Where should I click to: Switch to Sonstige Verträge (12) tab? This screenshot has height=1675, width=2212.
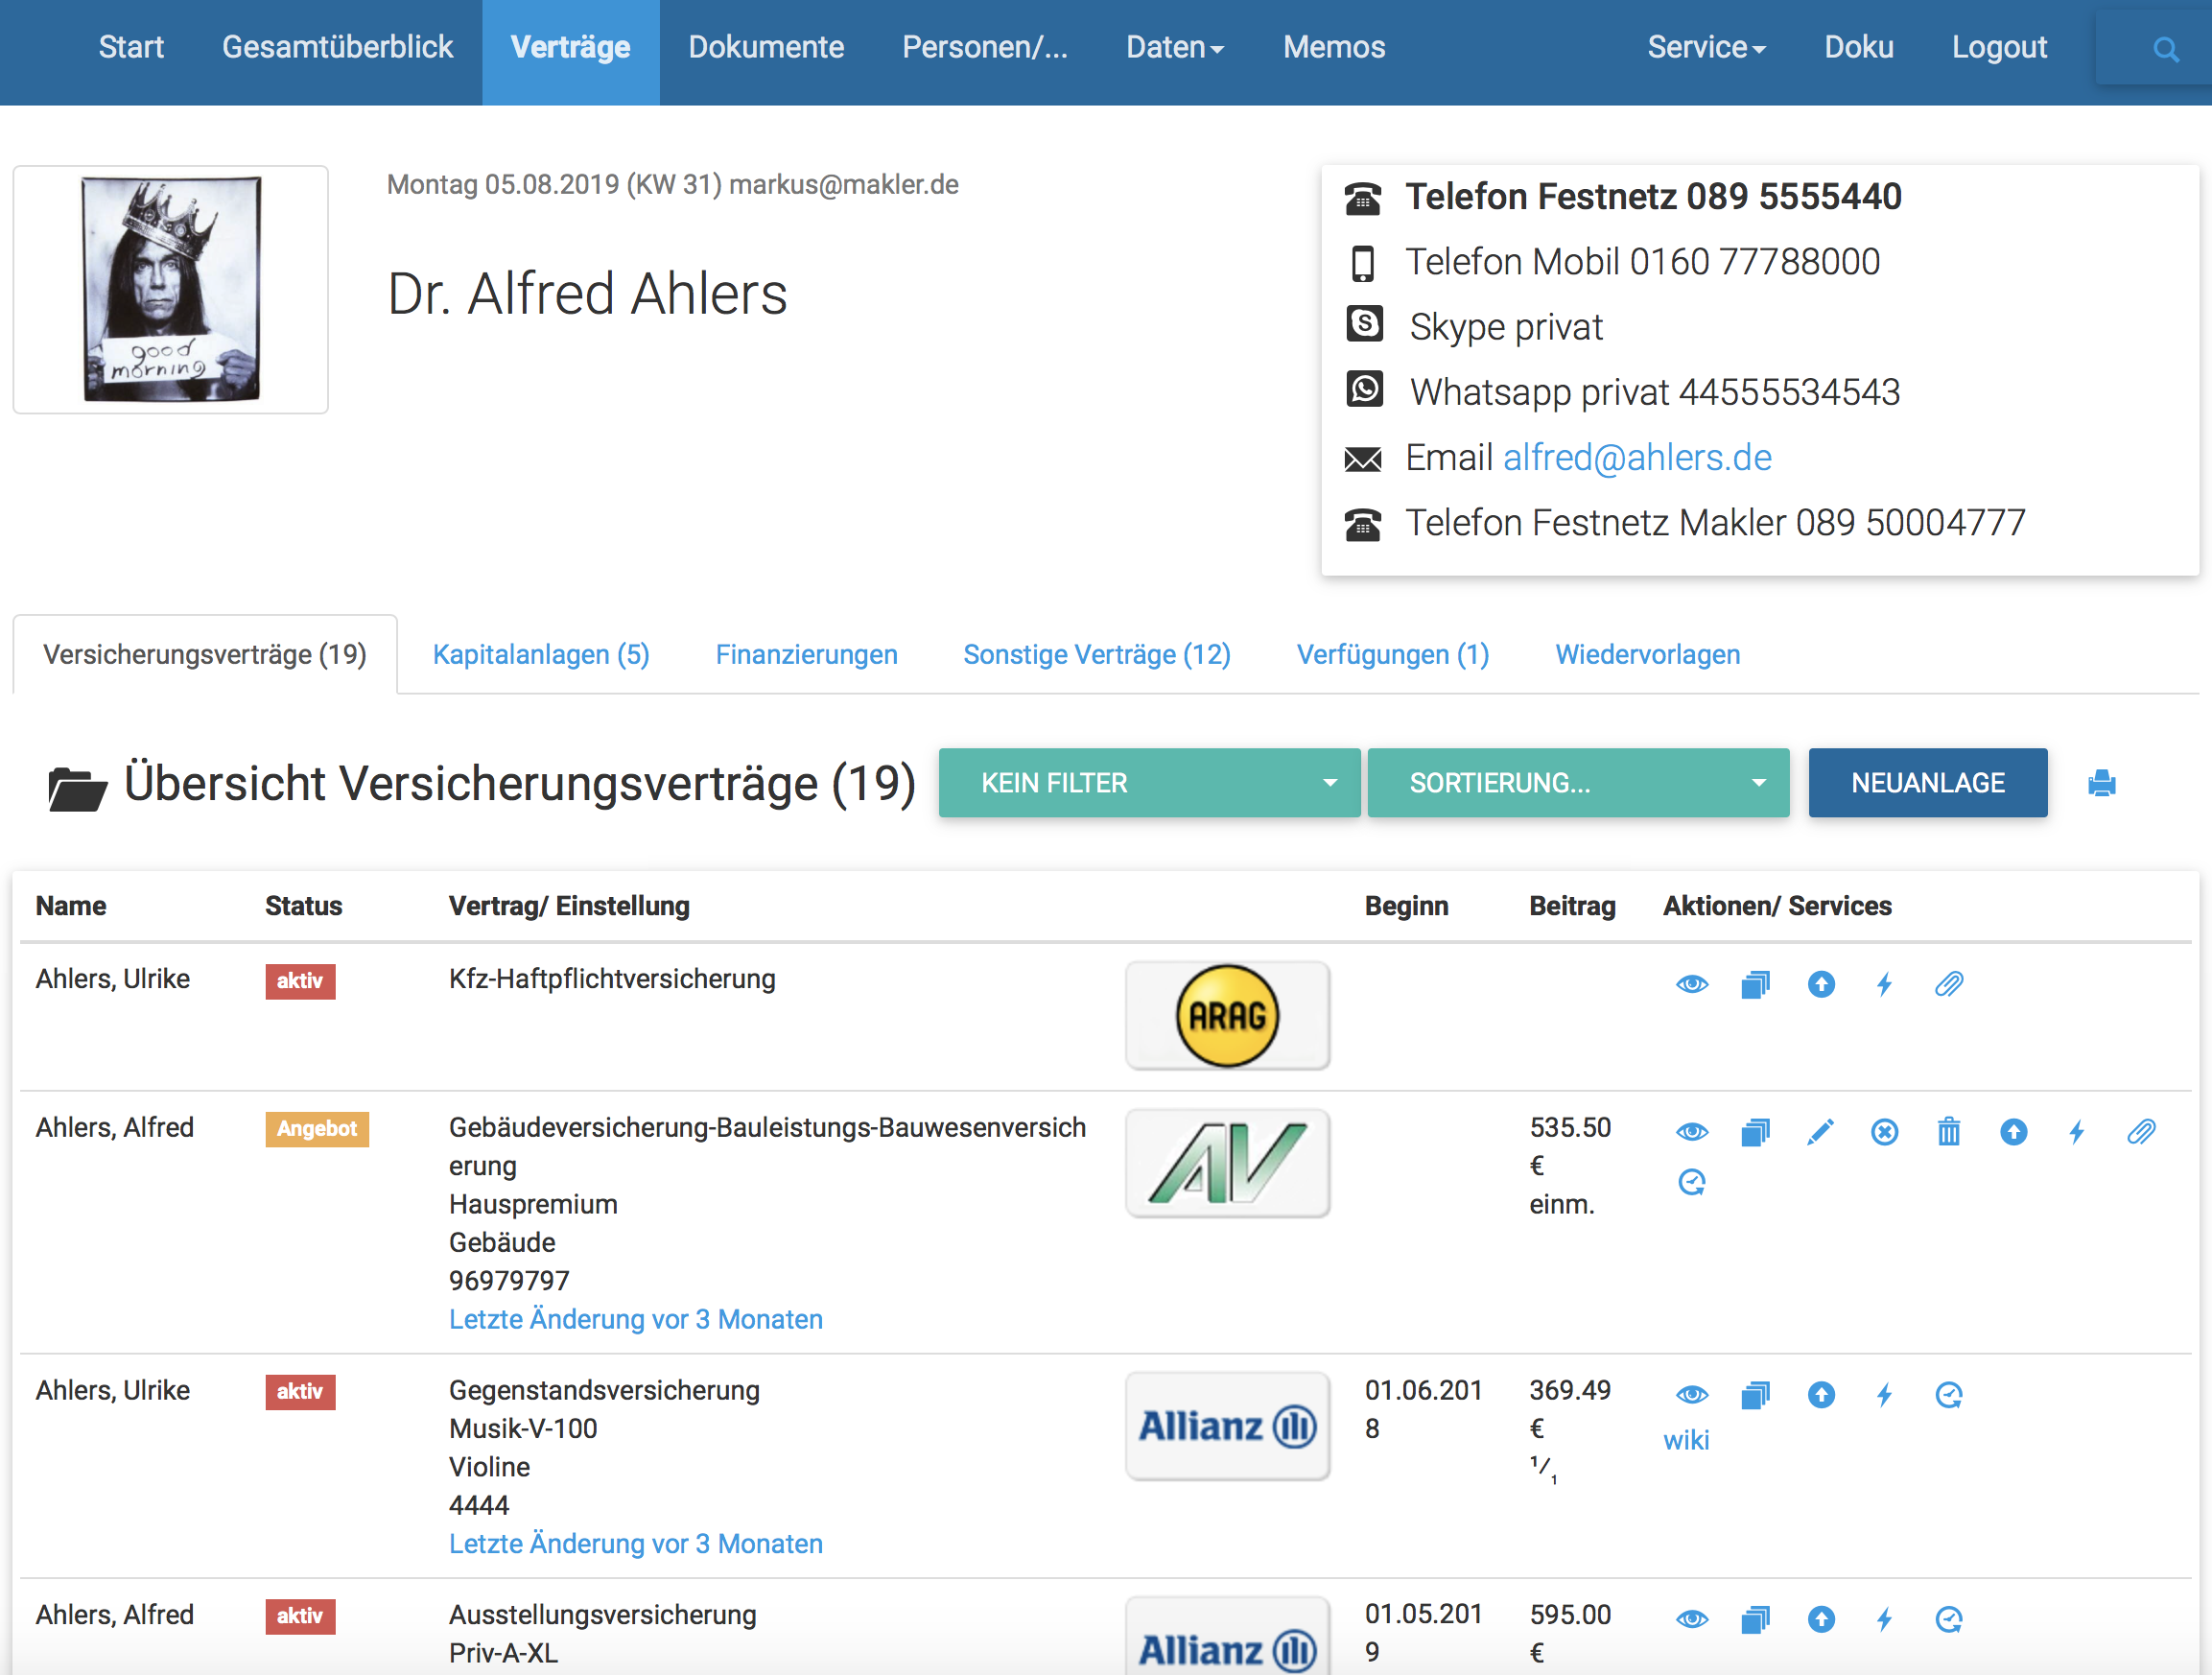click(1097, 654)
